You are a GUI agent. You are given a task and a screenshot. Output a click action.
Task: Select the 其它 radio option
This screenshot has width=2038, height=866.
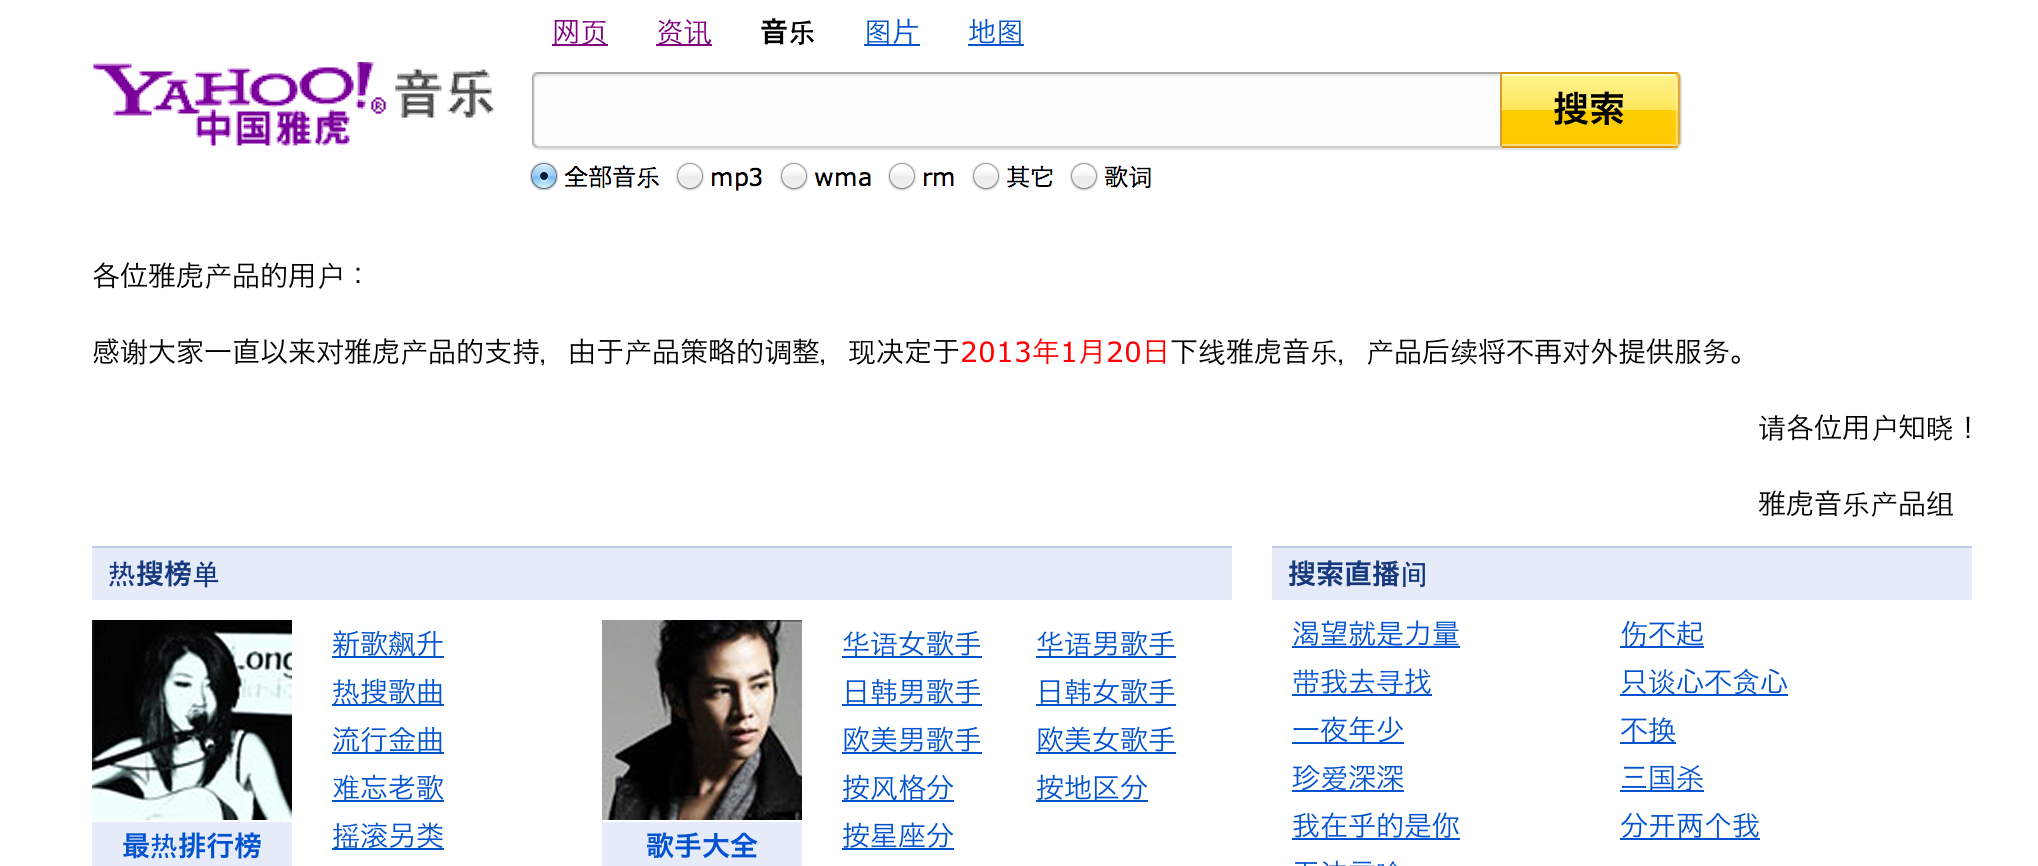(986, 177)
